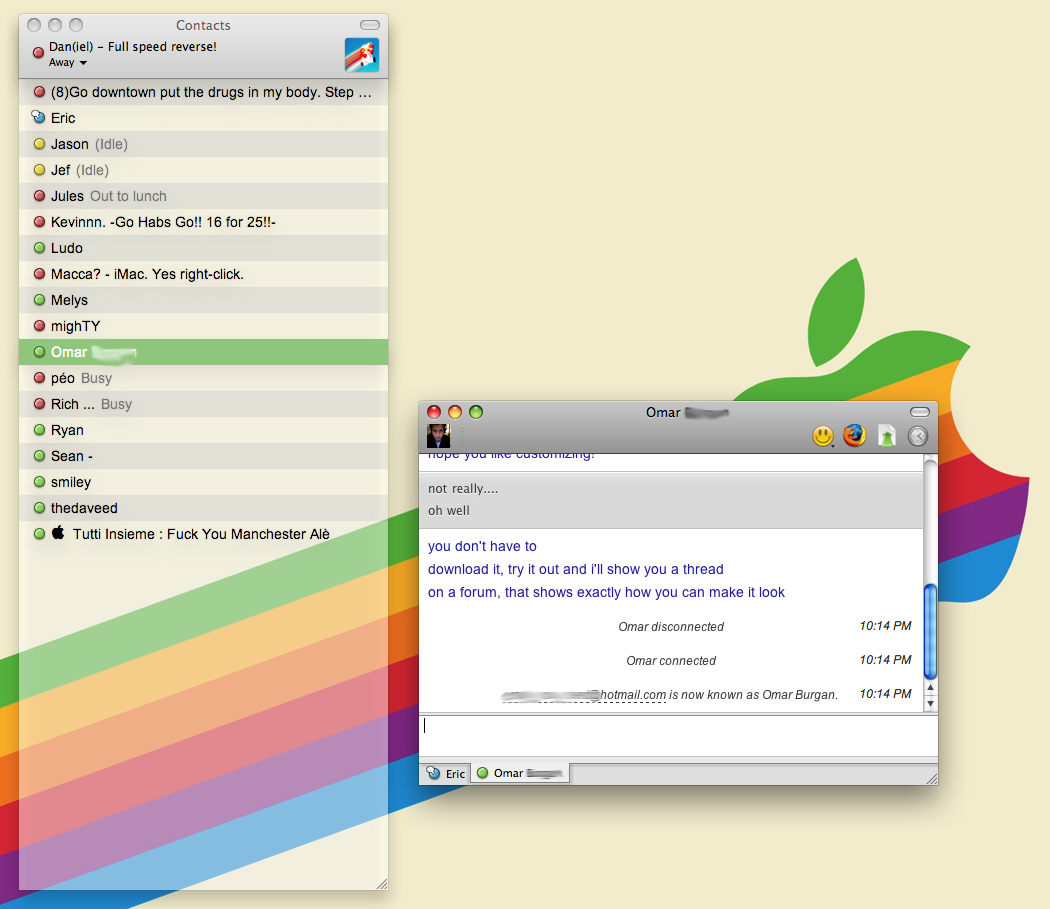Click the Firefox icon in chat toolbar
1050x909 pixels.
[x=854, y=435]
